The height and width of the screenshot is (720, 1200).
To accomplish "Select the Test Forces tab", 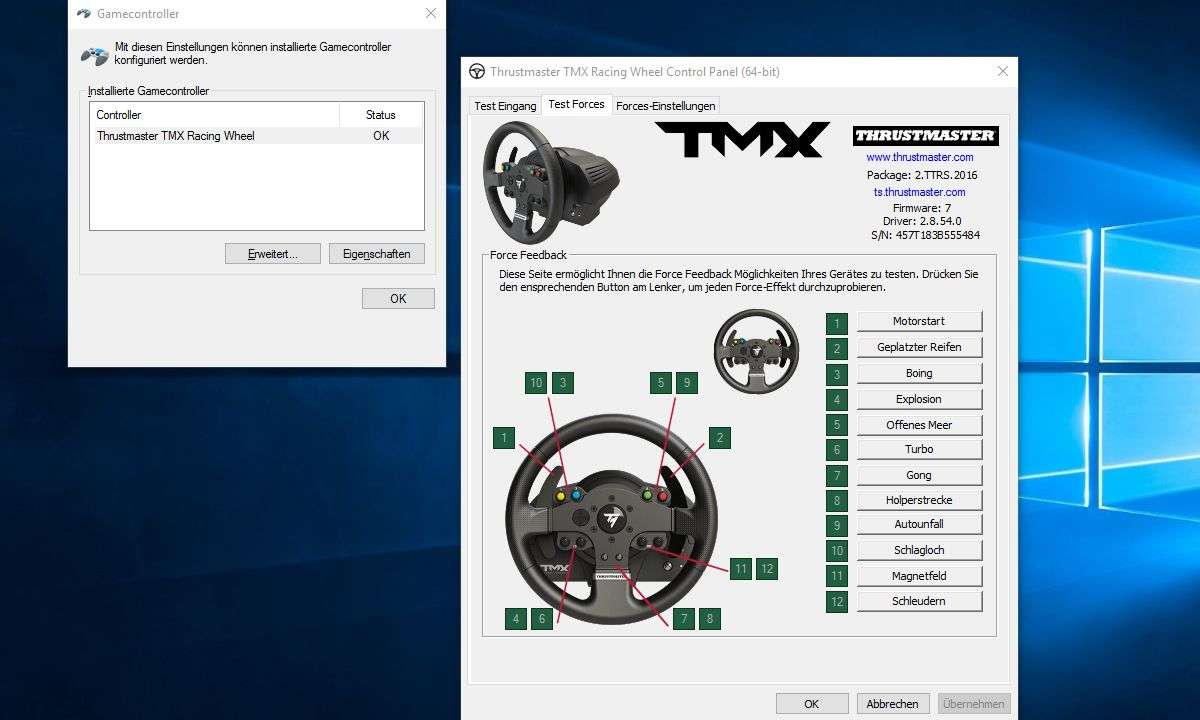I will pos(576,104).
